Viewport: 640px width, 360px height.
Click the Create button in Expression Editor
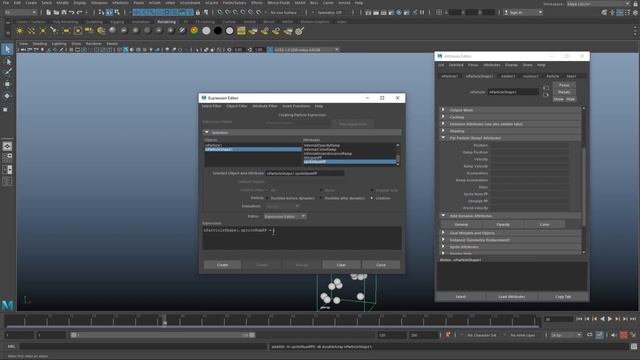tap(222, 265)
